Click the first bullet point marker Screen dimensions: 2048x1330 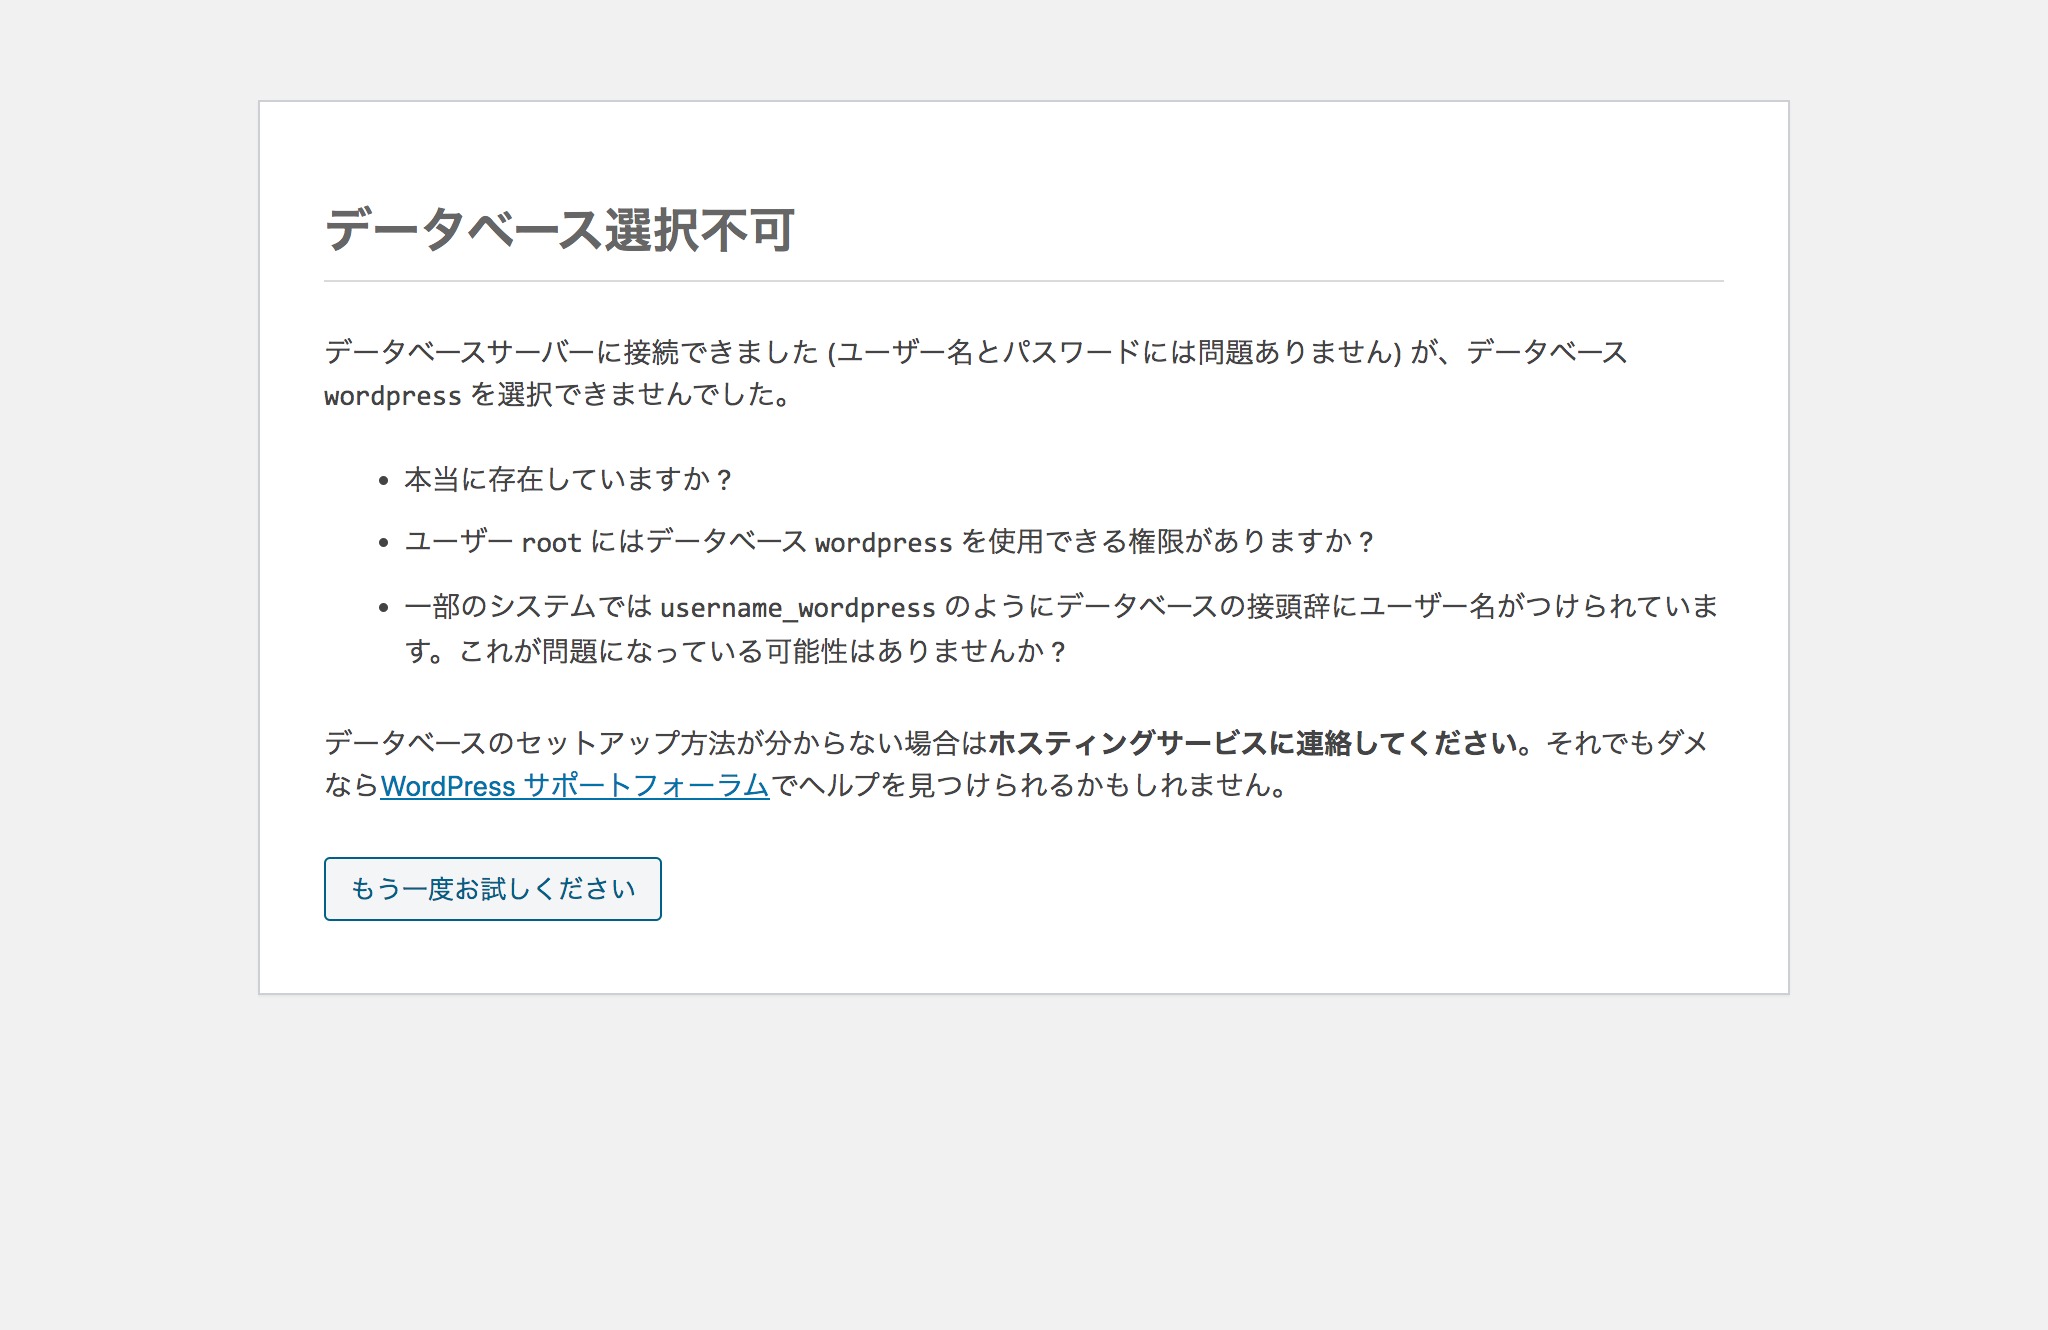383,481
